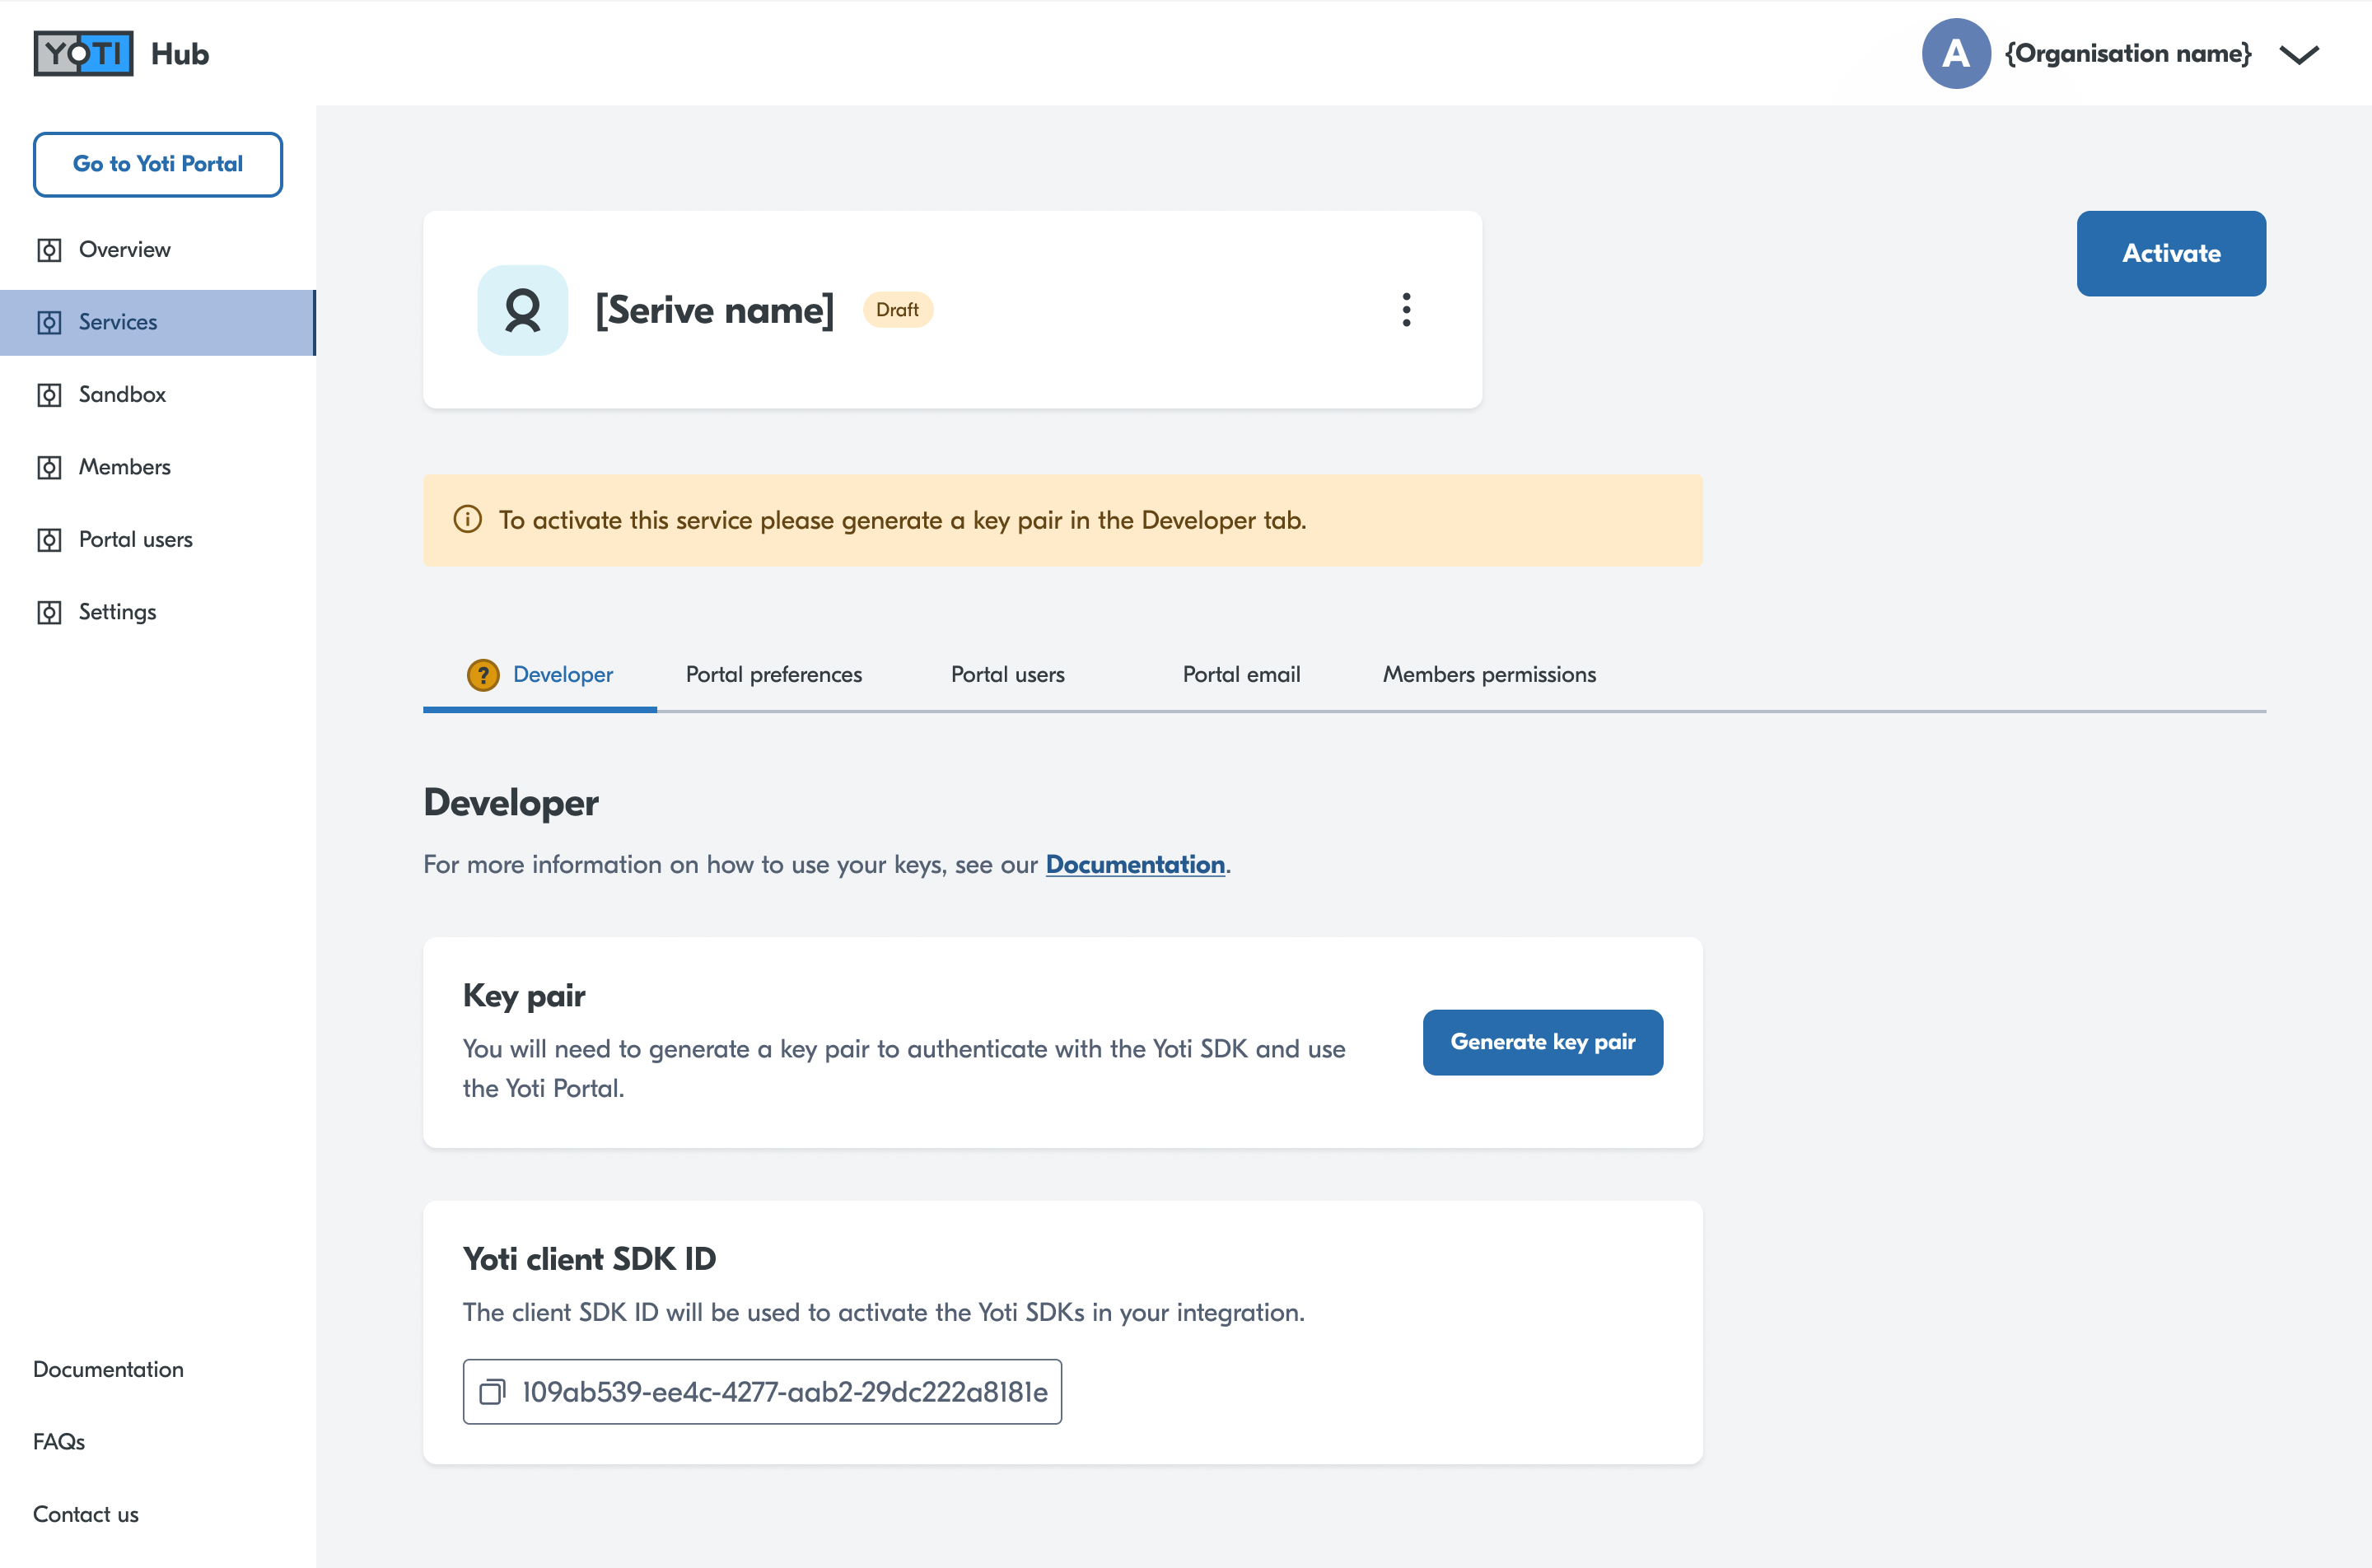The height and width of the screenshot is (1568, 2372).
Task: Open the three-dot service options menu
Action: (x=1406, y=310)
